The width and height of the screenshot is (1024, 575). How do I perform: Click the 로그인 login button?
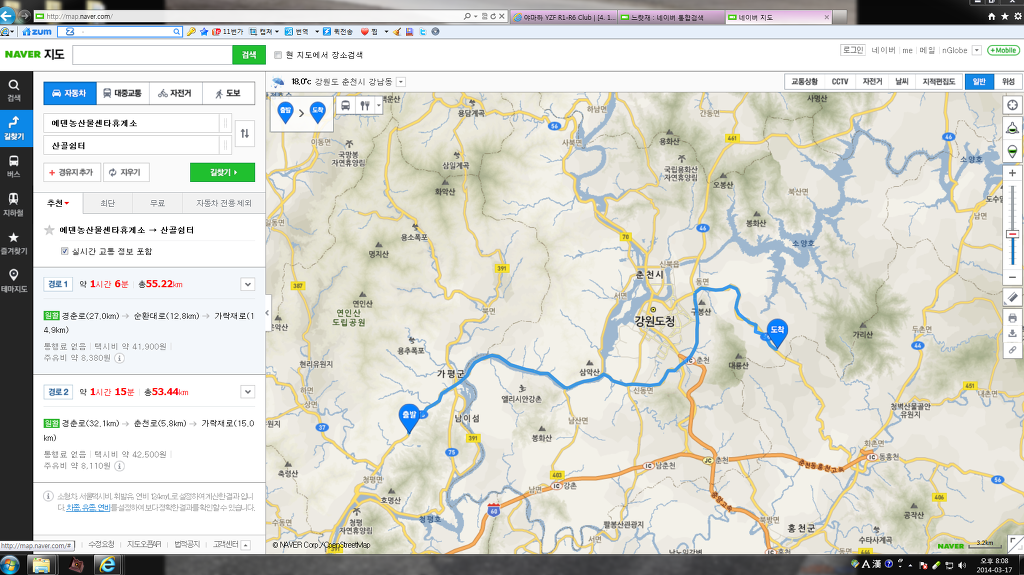[853, 50]
